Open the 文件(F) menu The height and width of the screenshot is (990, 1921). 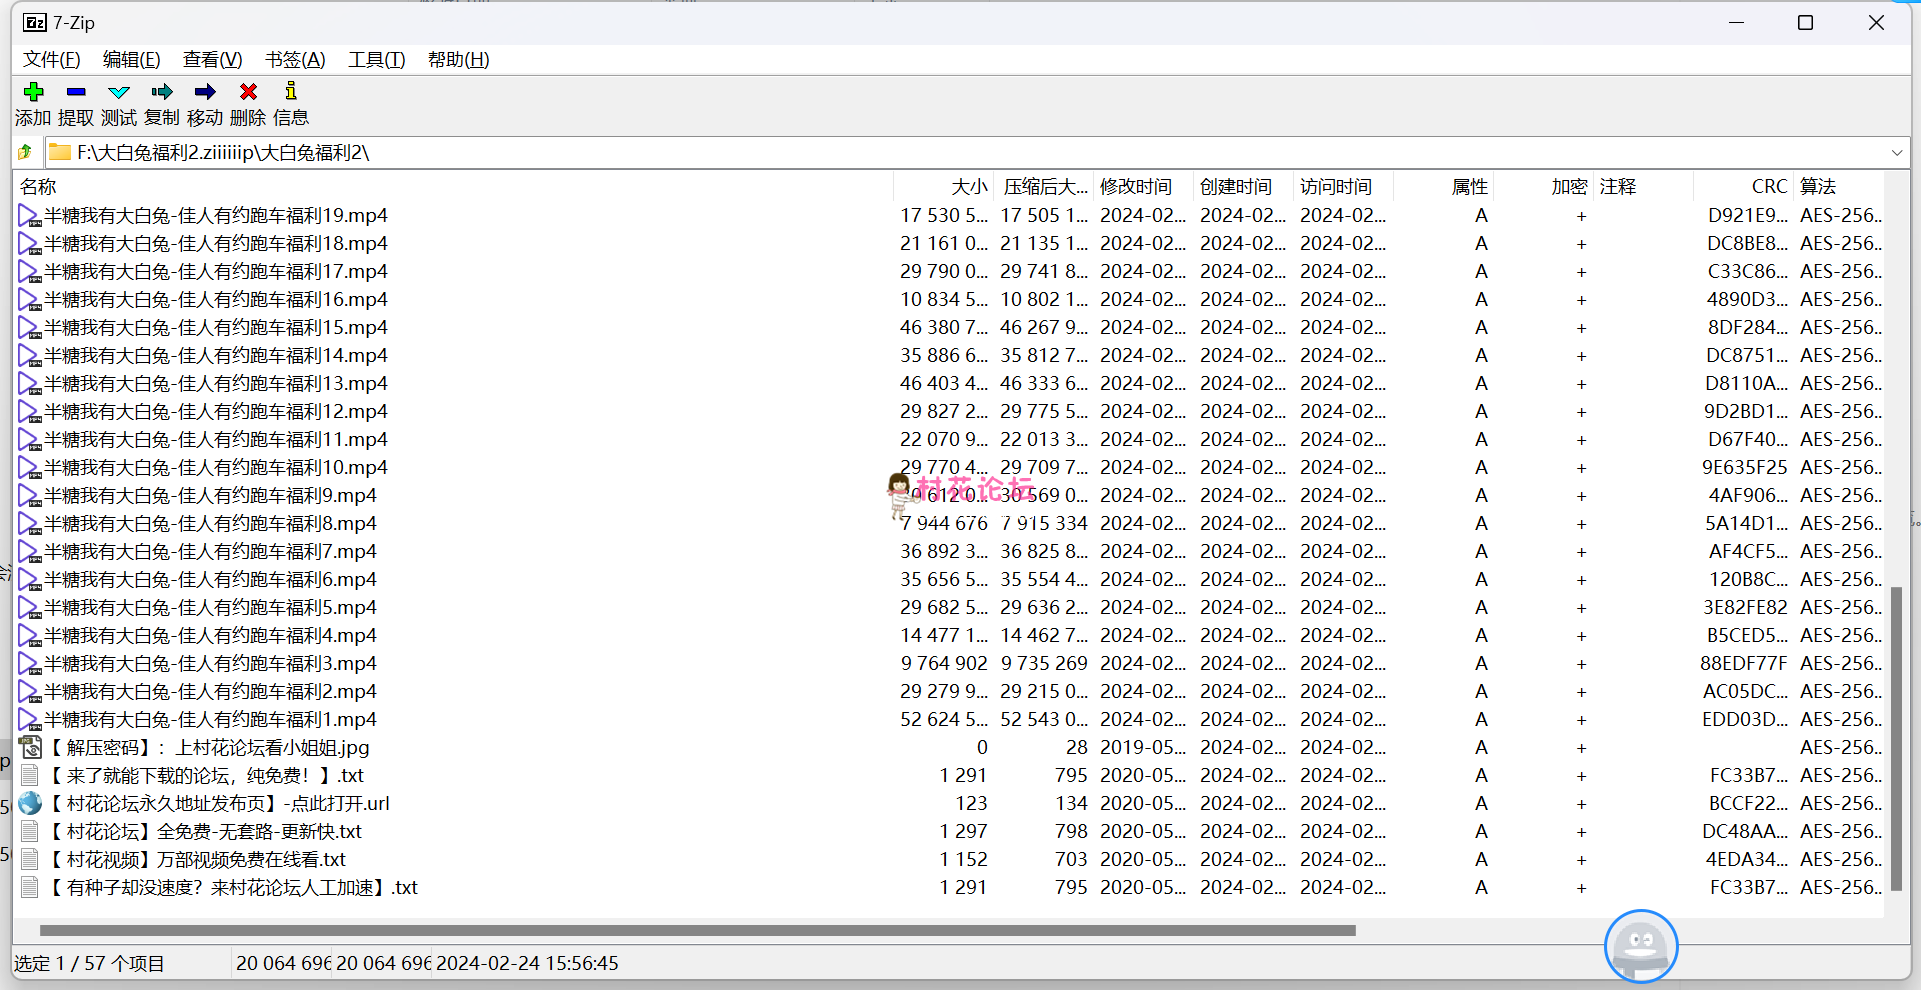pos(52,60)
